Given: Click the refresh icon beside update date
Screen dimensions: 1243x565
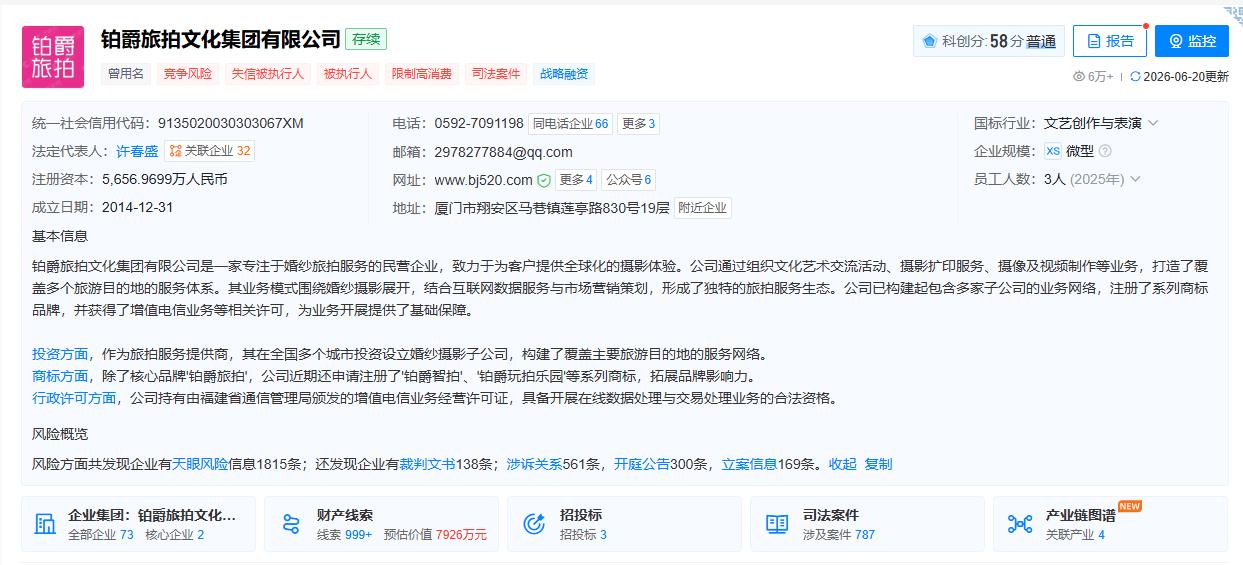Looking at the screenshot, I should [1135, 76].
